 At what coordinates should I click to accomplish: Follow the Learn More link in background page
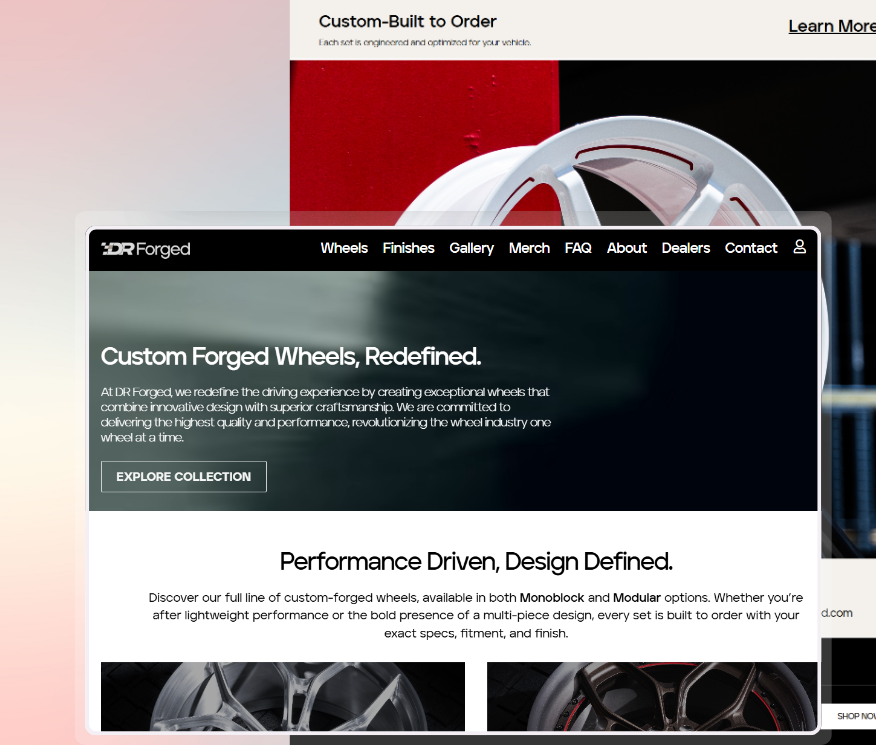(832, 26)
